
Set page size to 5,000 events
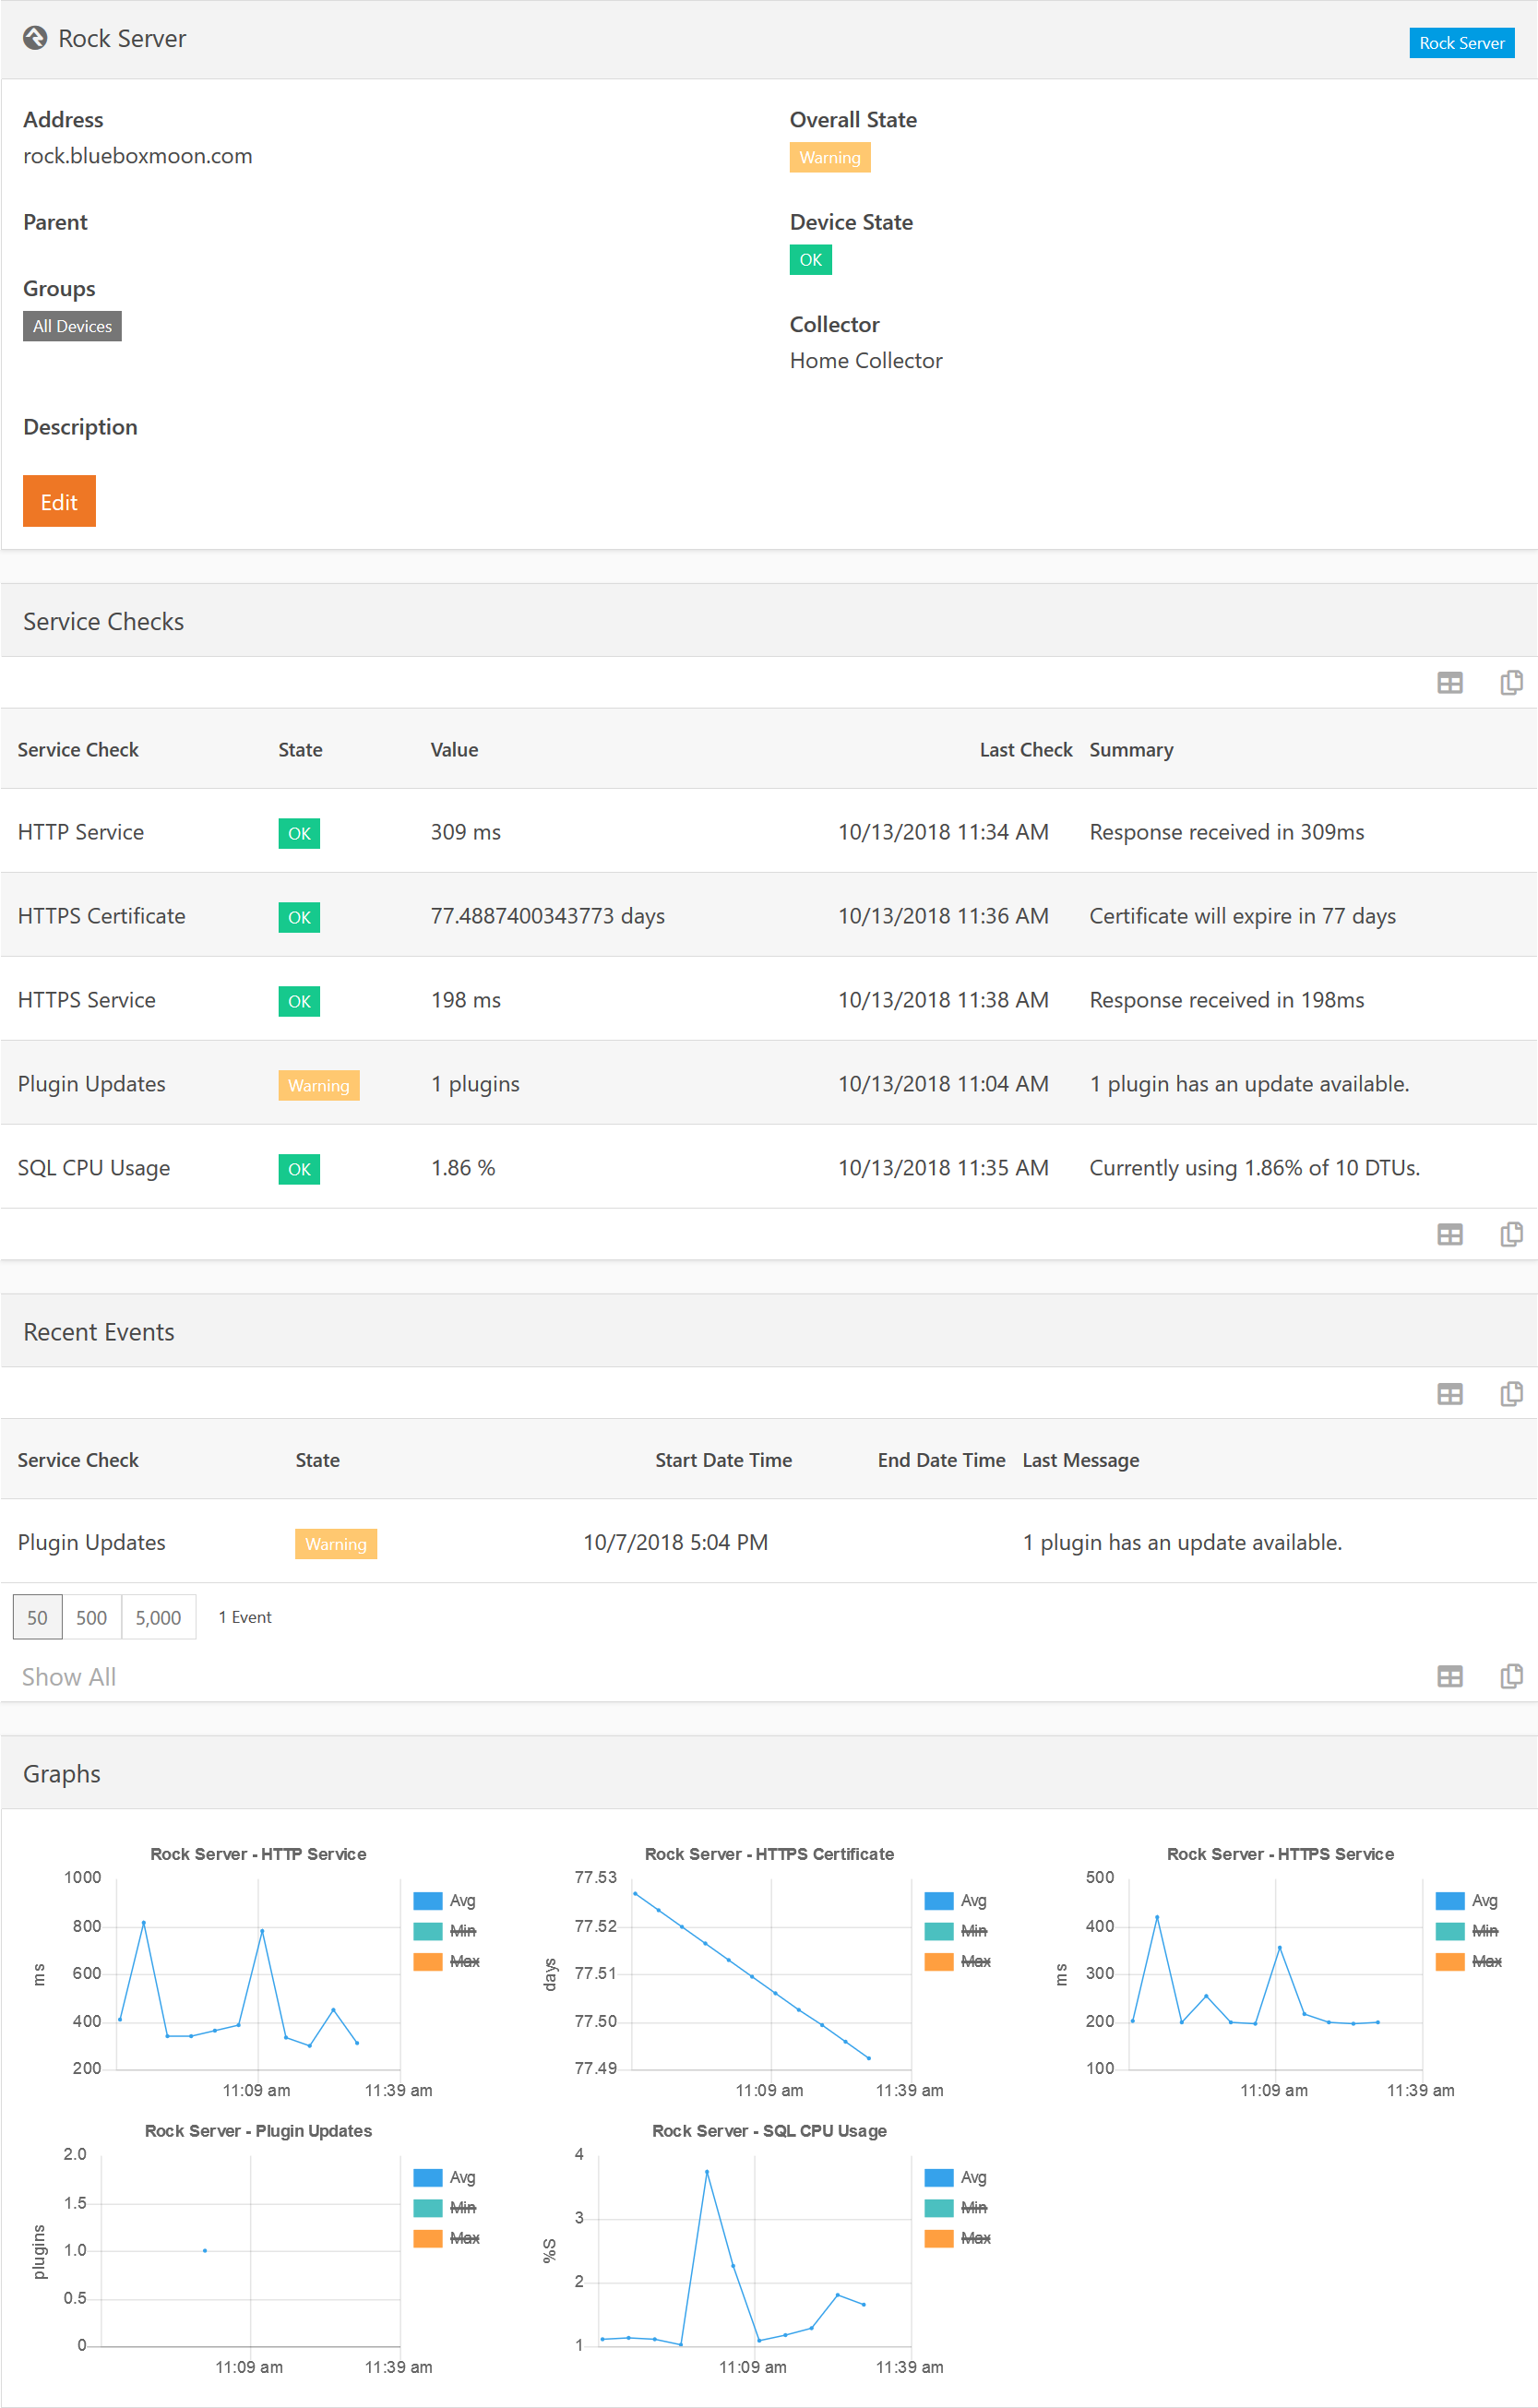point(158,1617)
